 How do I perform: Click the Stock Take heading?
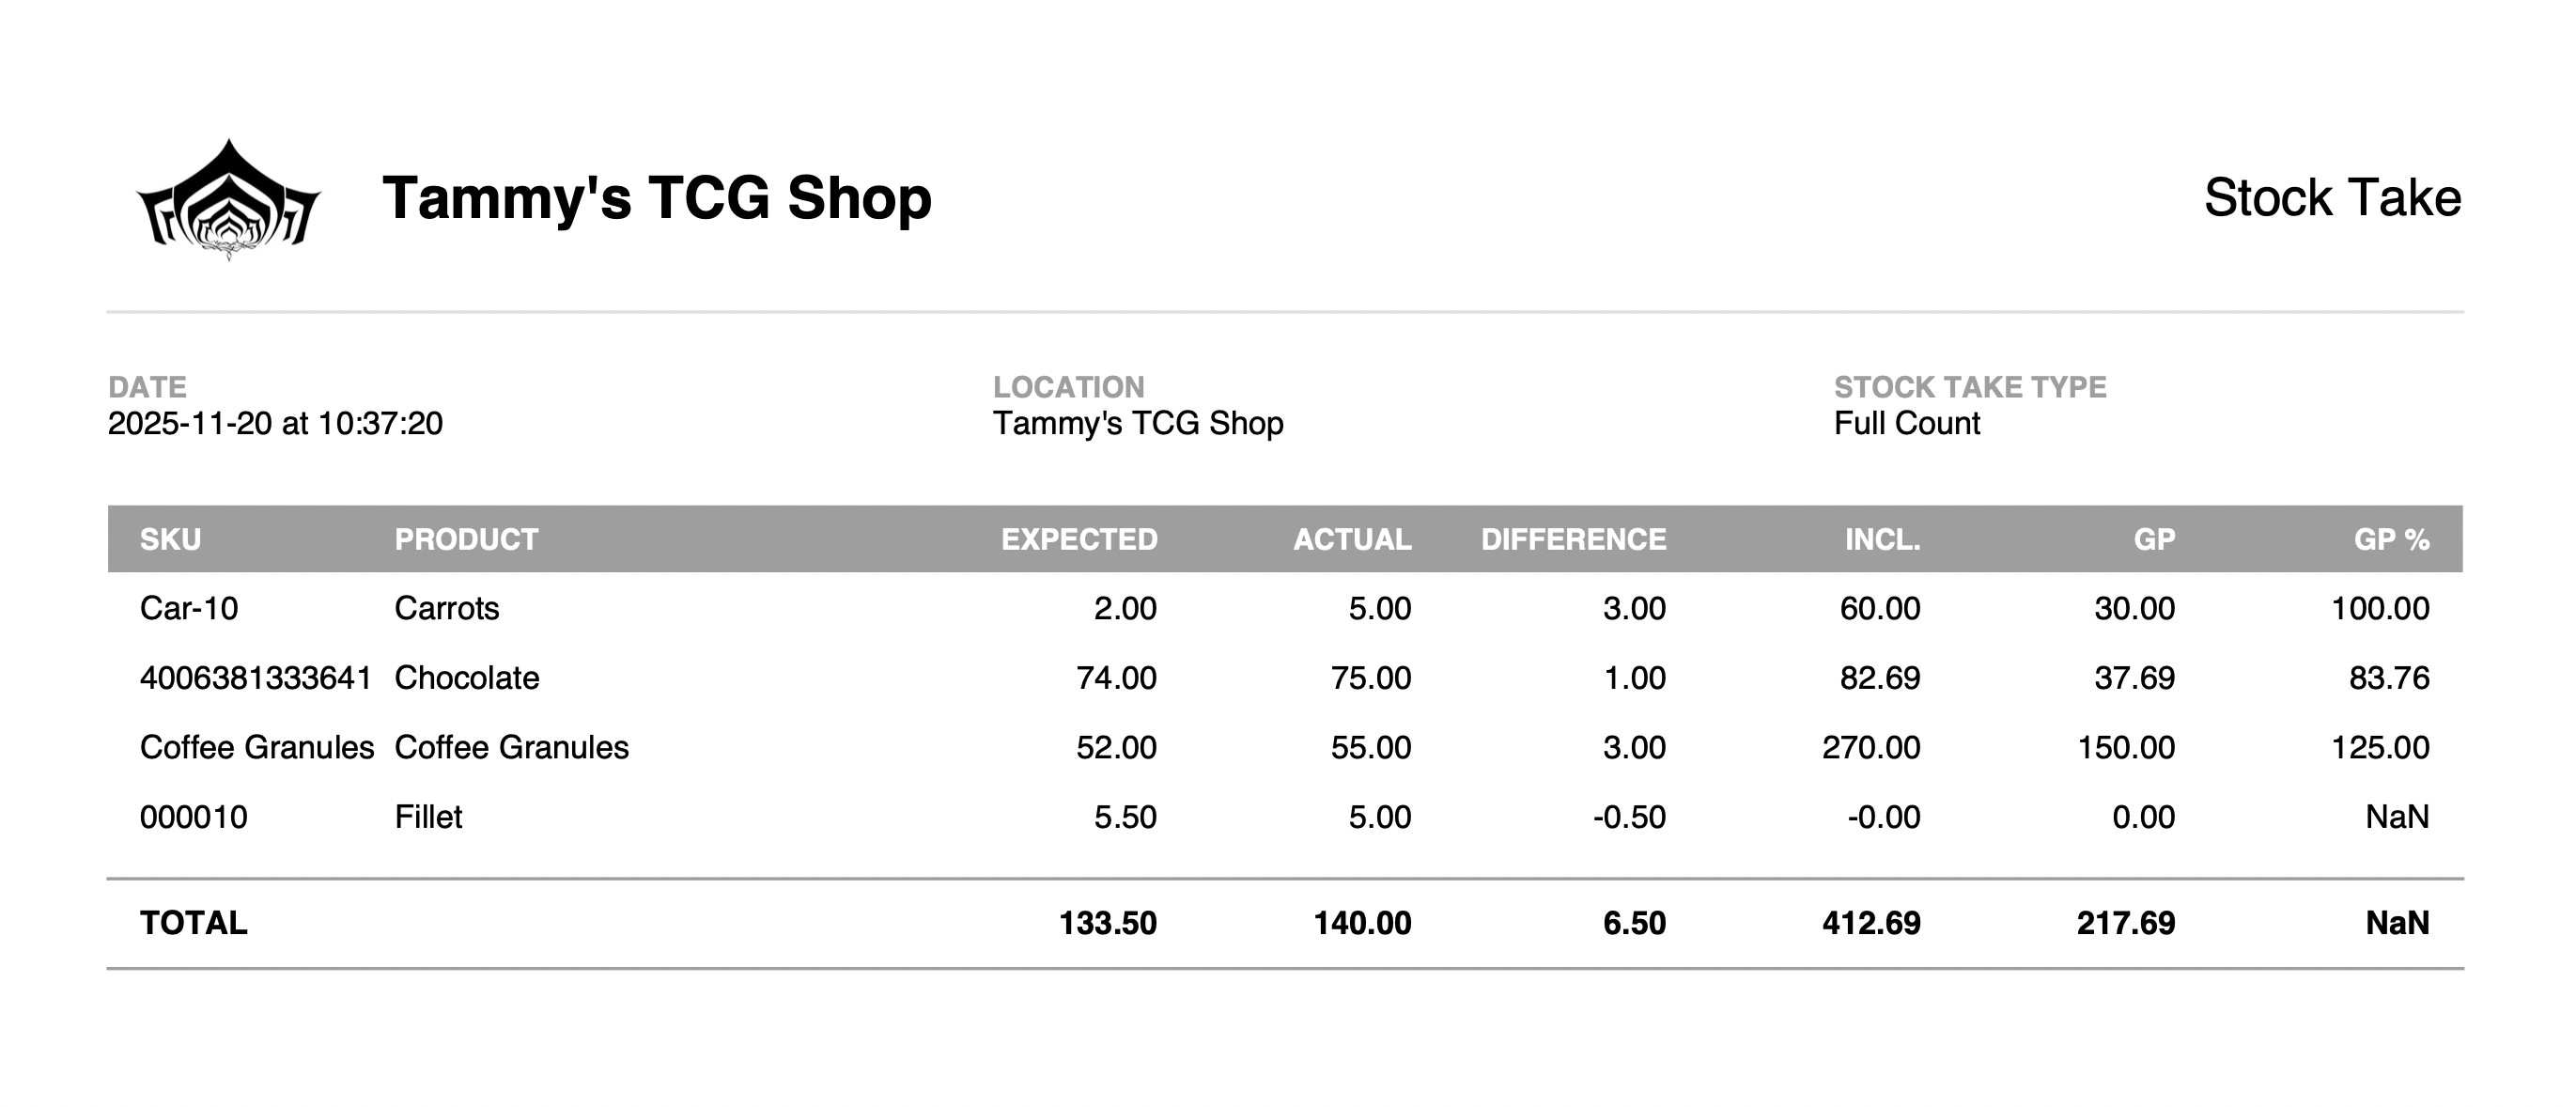[x=2331, y=198]
